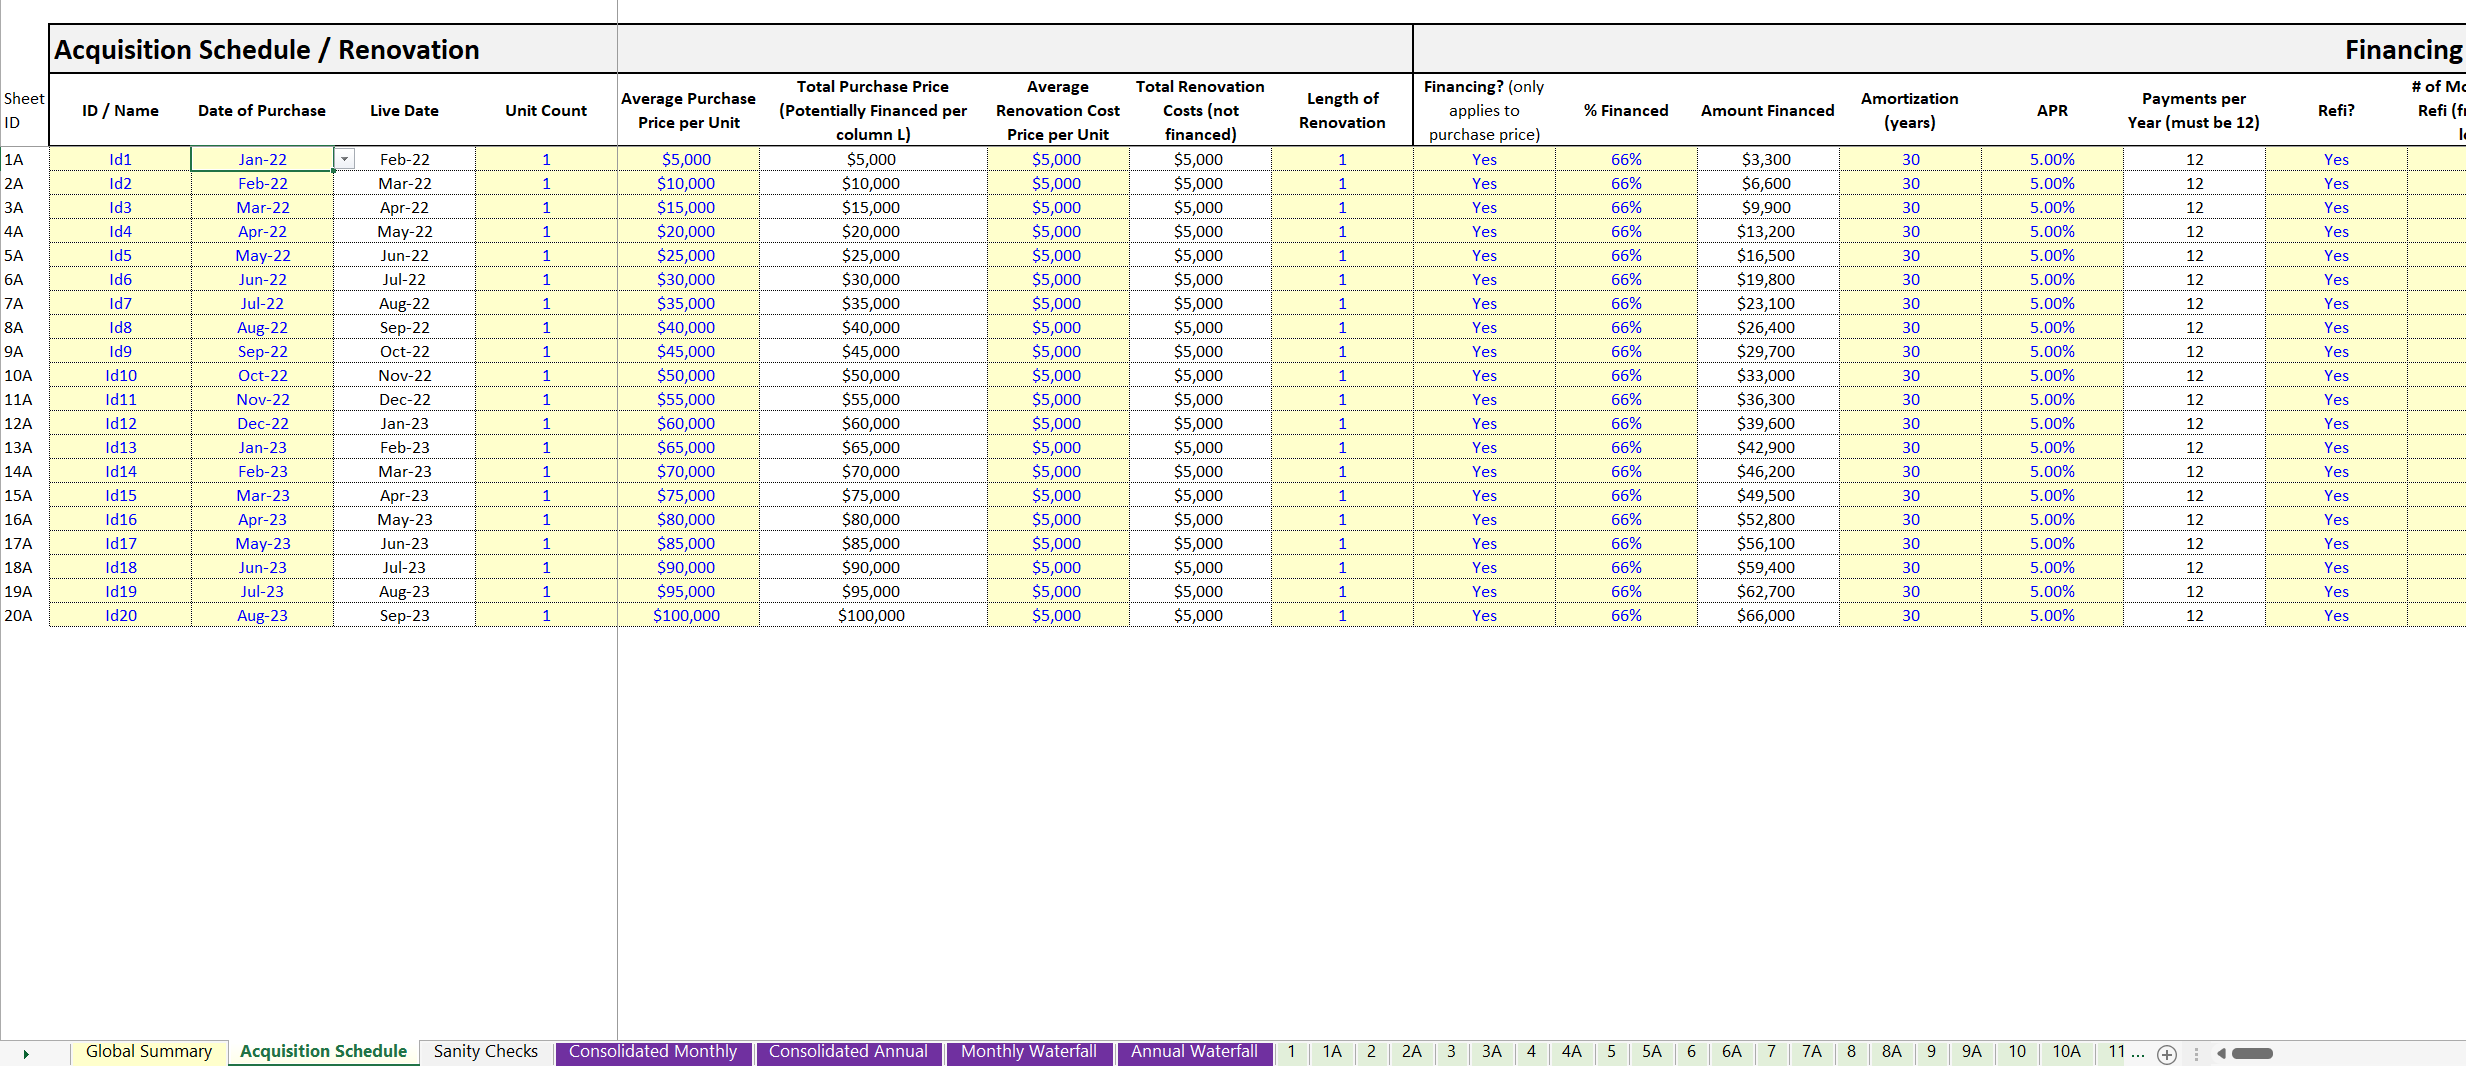
Task: Click the $66,000 amount financed cell
Action: pos(1767,615)
